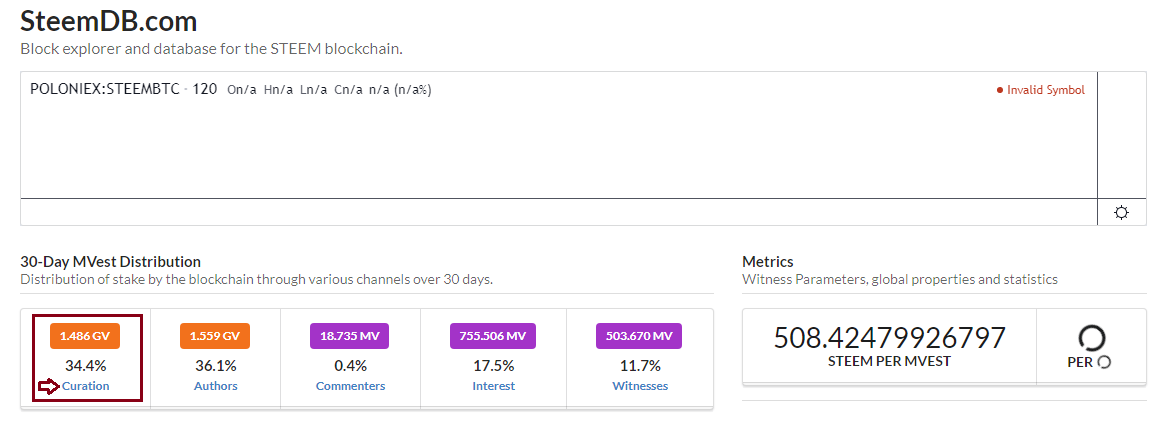Open the Curation link
The height and width of the screenshot is (425, 1167).
coord(86,386)
